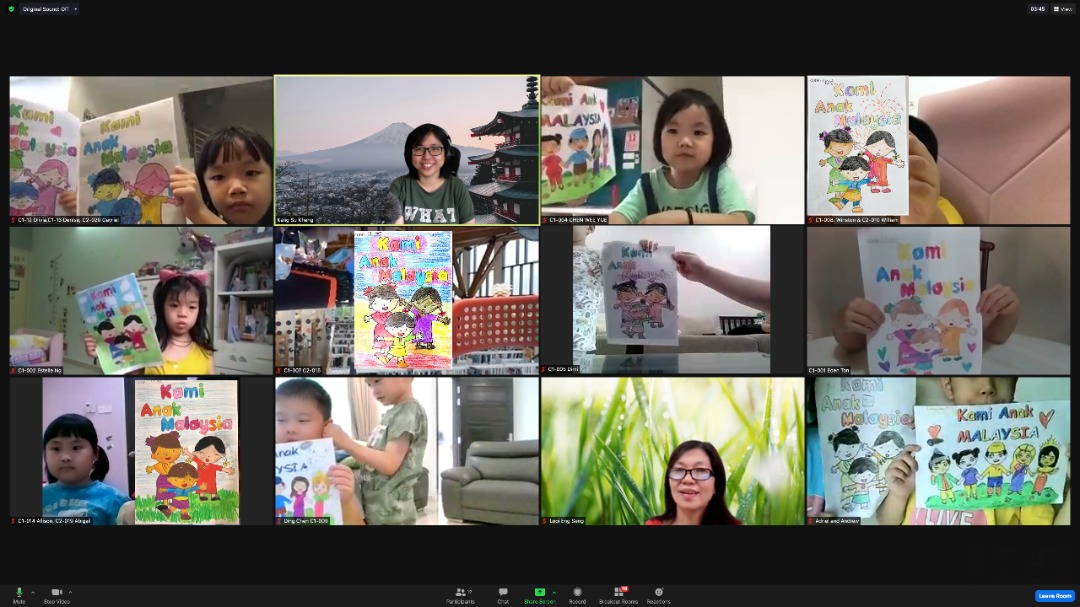
Task: Stop the video camera
Action: (x=56, y=593)
